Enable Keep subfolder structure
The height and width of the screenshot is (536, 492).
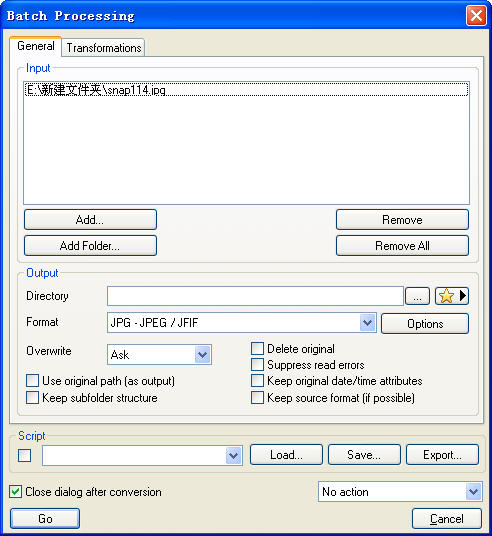click(32, 398)
